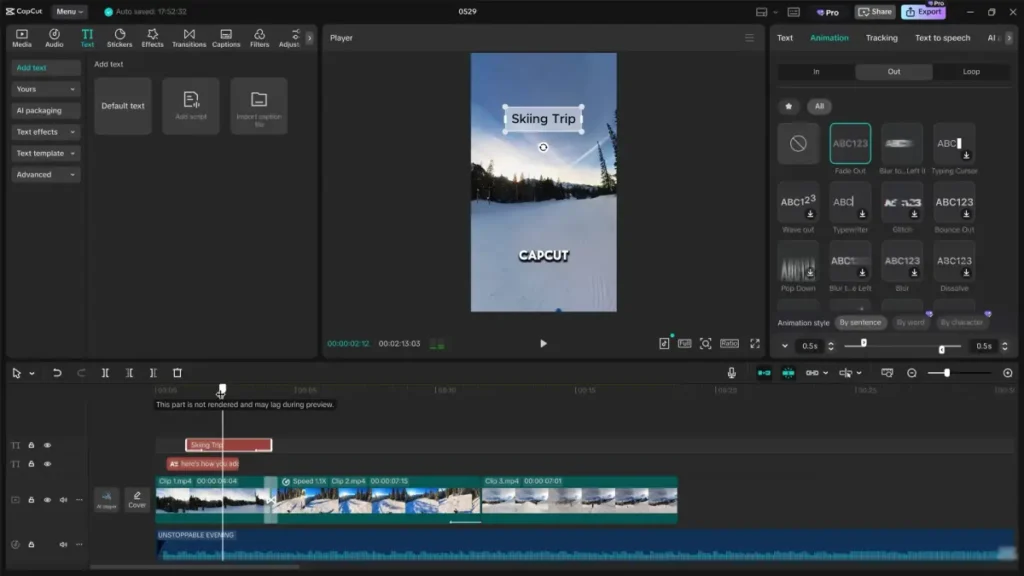
Task: Choose the Glitch animation
Action: click(902, 202)
